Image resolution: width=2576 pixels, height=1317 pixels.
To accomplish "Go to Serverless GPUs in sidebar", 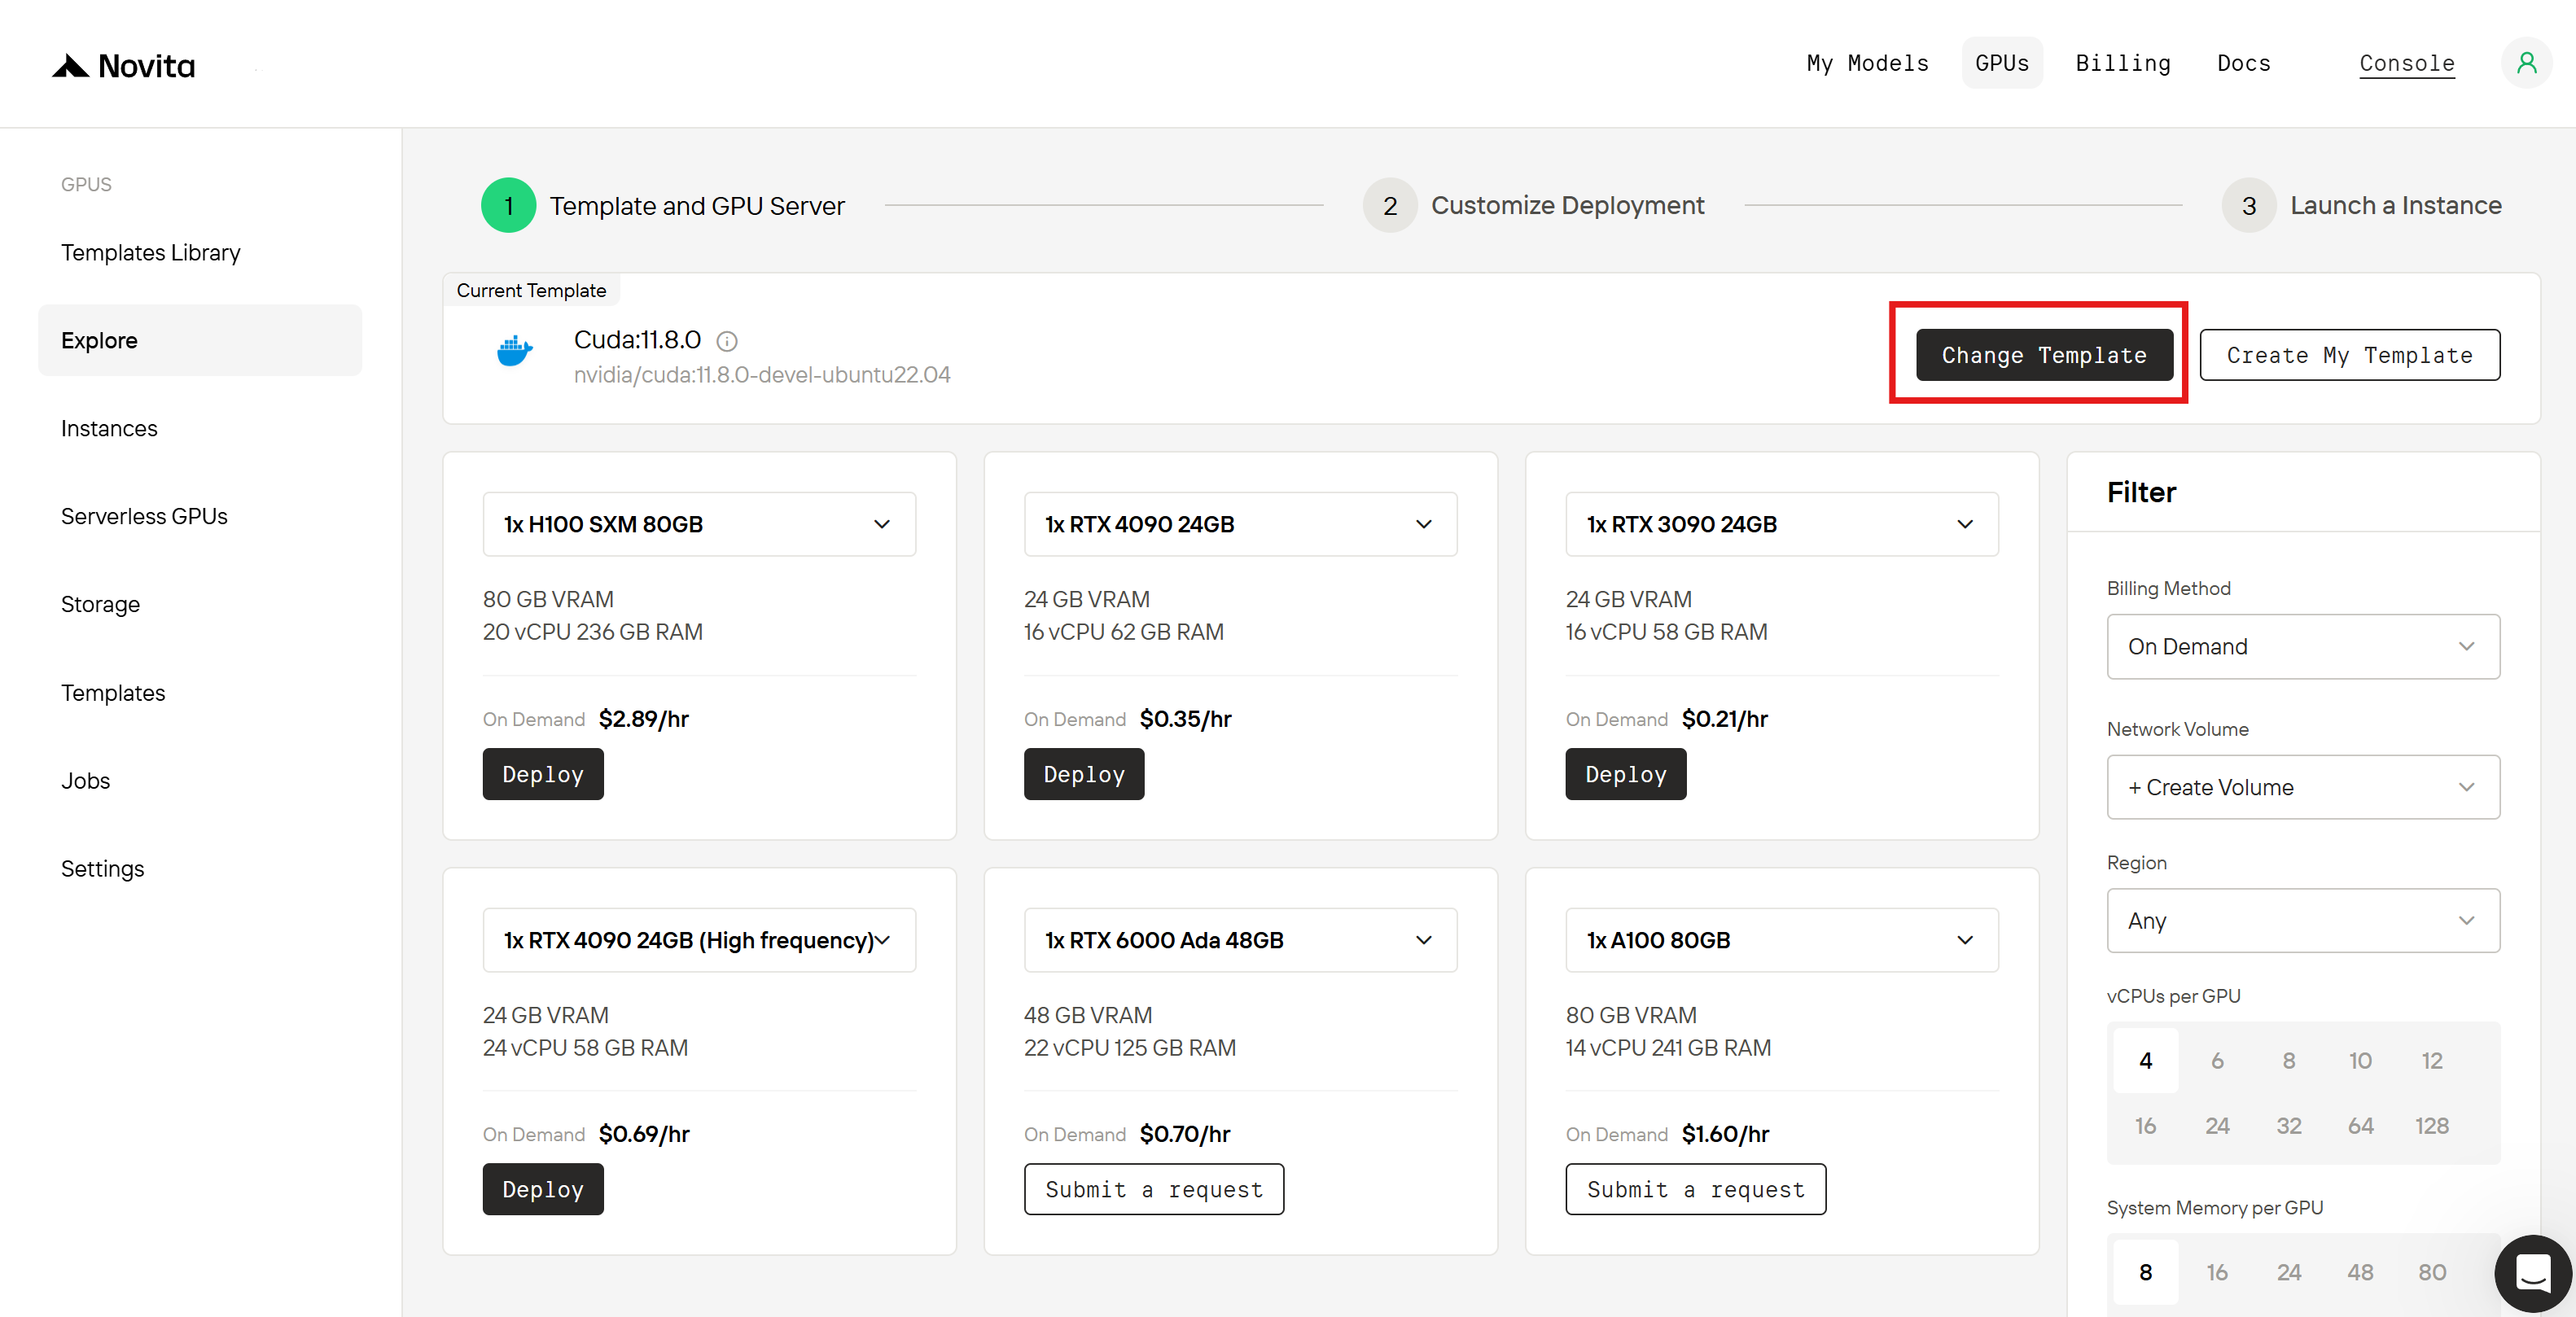I will [144, 516].
